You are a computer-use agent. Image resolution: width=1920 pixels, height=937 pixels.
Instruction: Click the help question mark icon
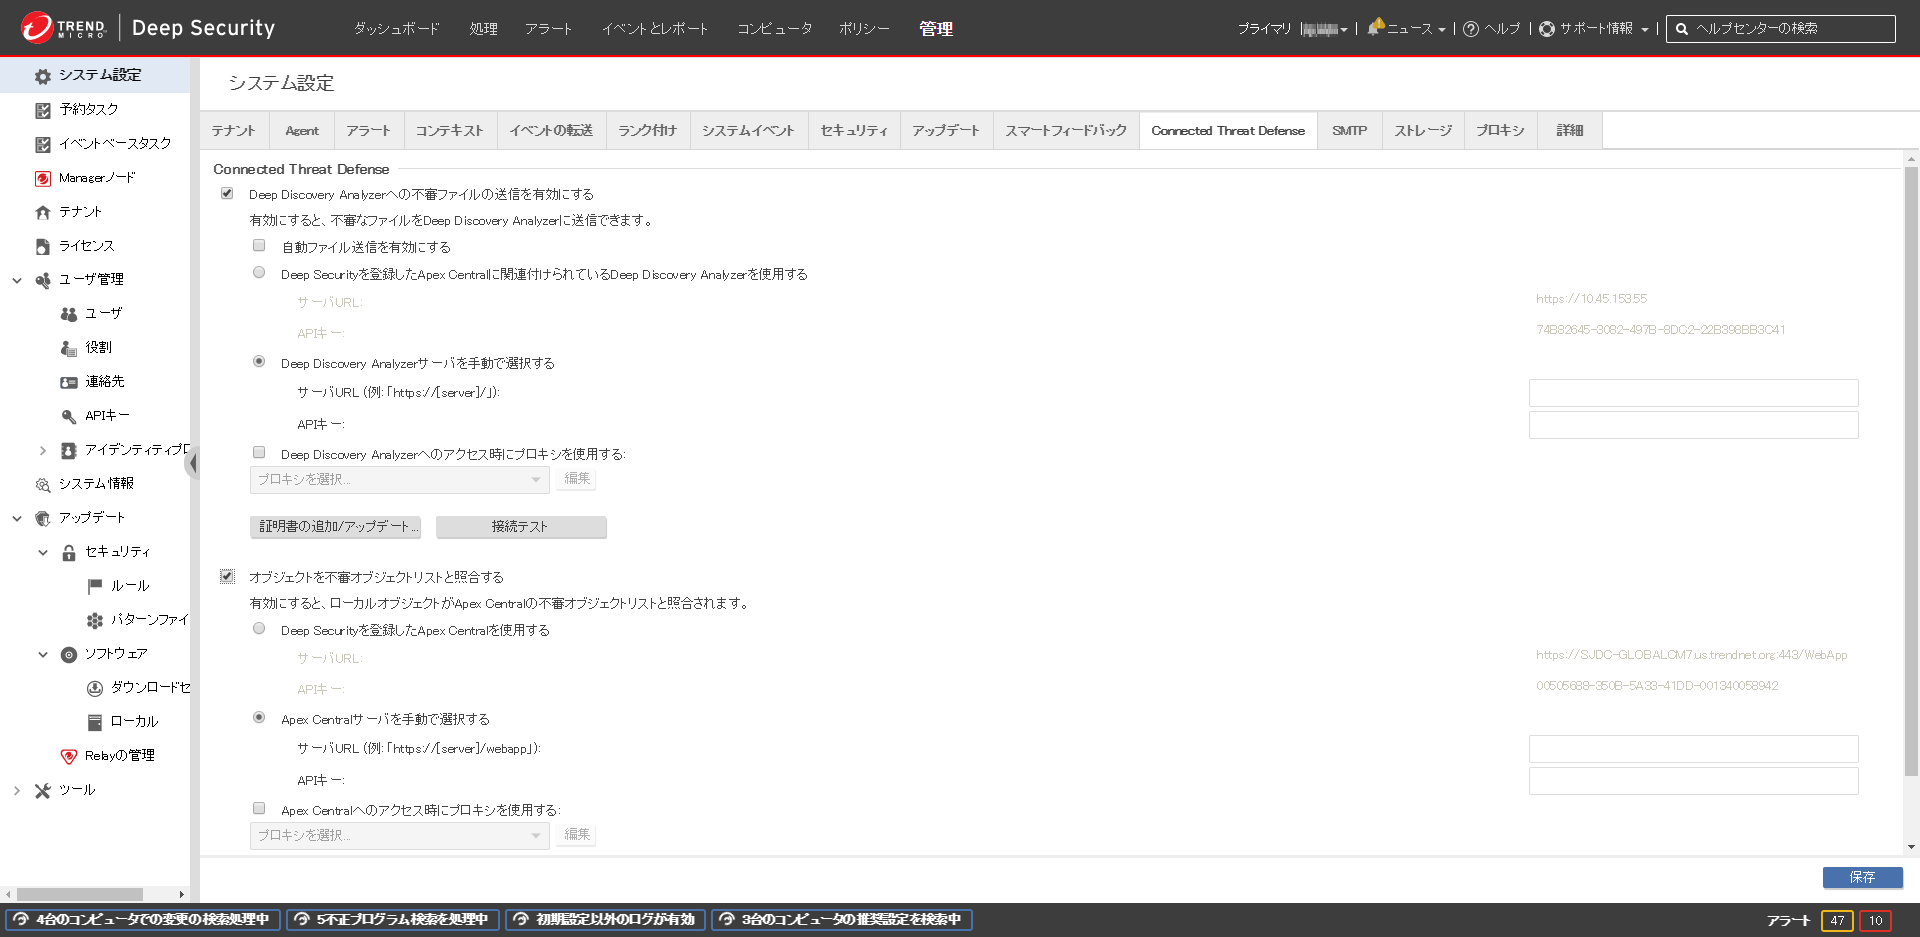coord(1470,29)
